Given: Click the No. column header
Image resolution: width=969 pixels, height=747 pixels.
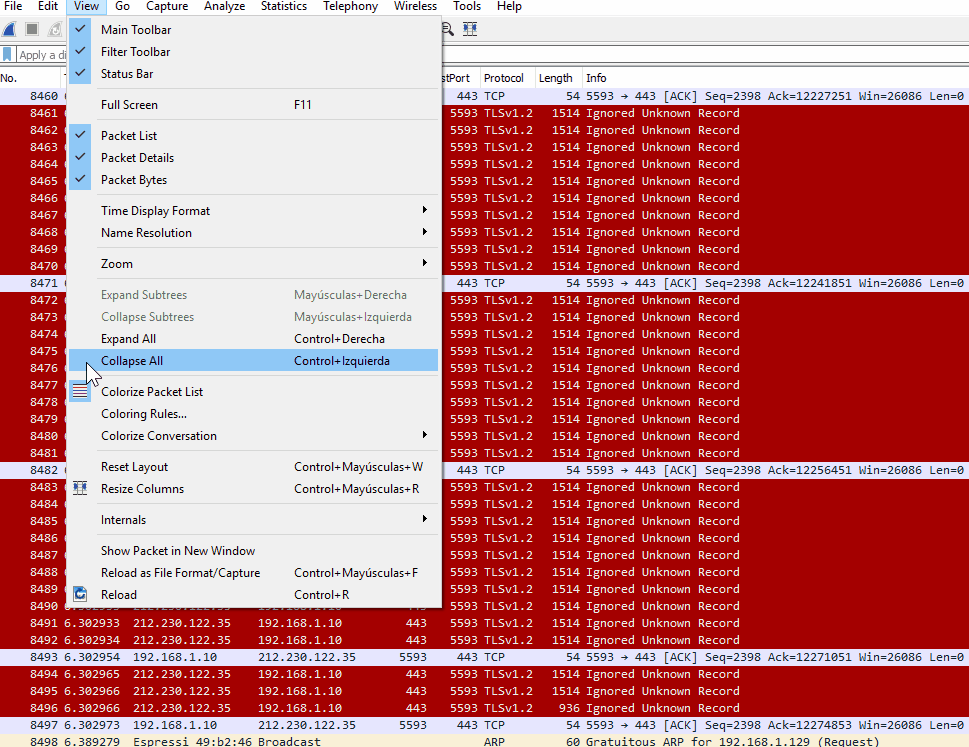Looking at the screenshot, I should pyautogui.click(x=31, y=78).
